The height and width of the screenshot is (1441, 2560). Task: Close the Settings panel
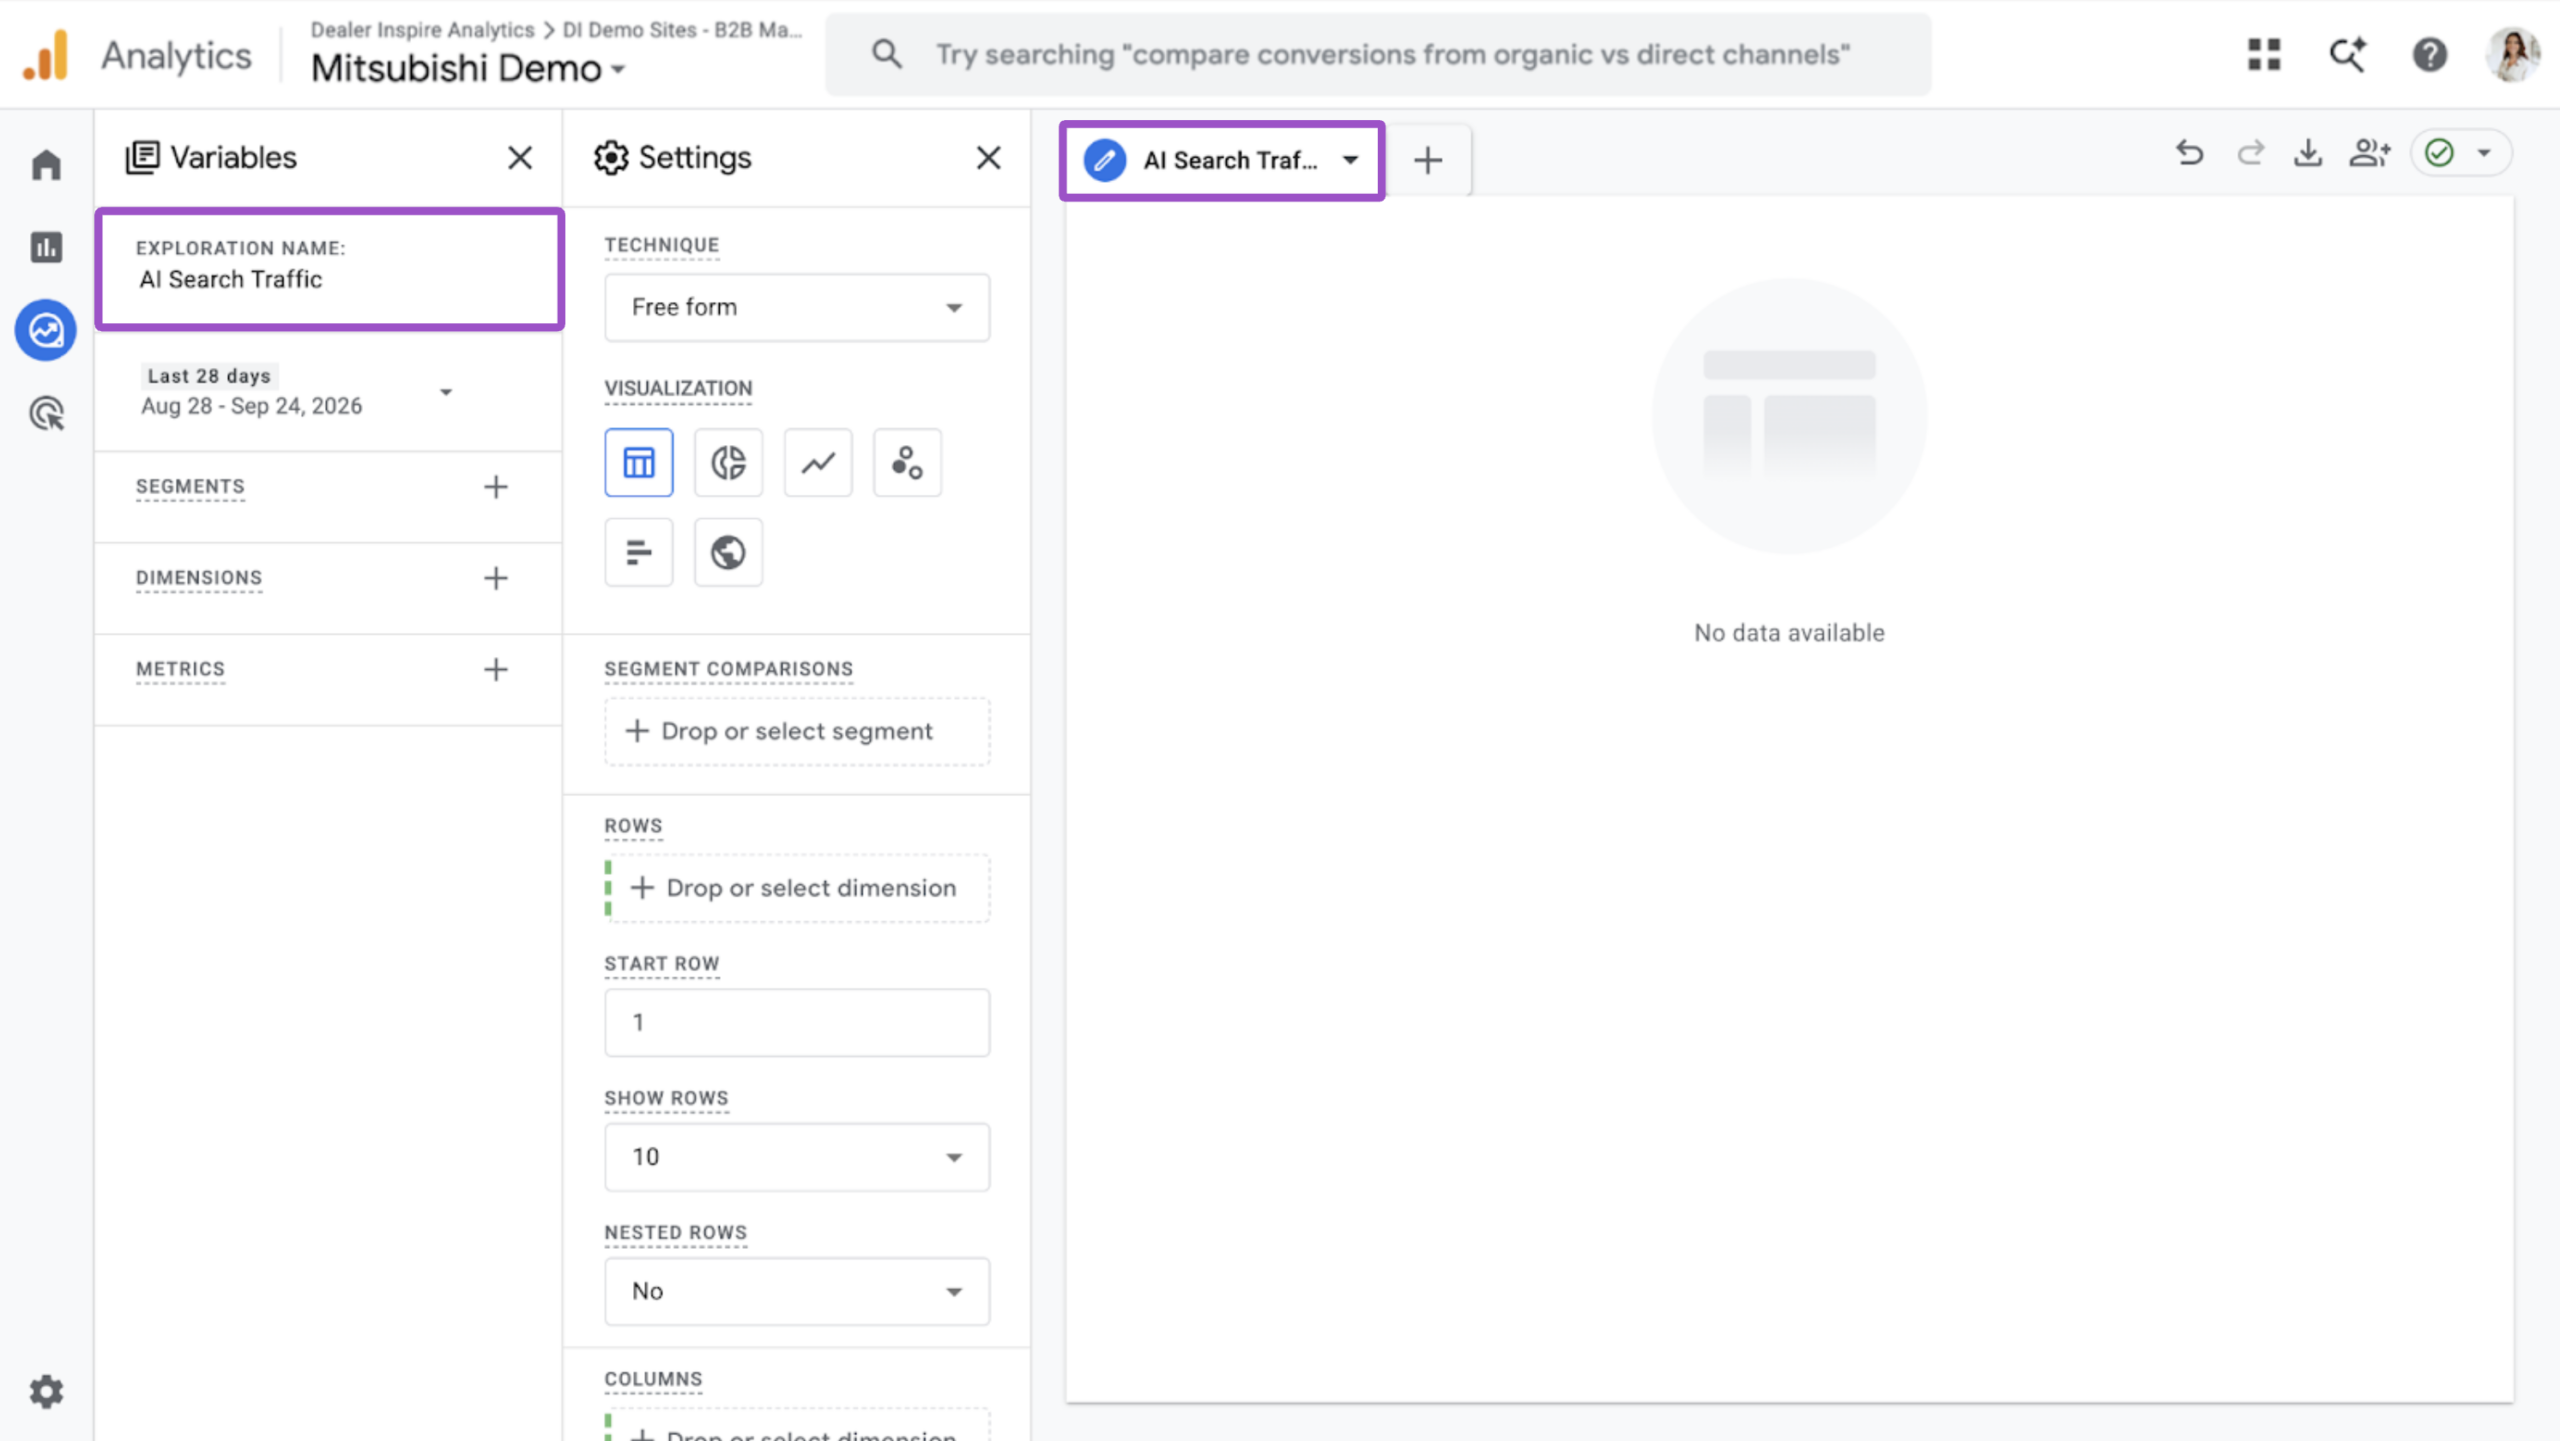988,158
